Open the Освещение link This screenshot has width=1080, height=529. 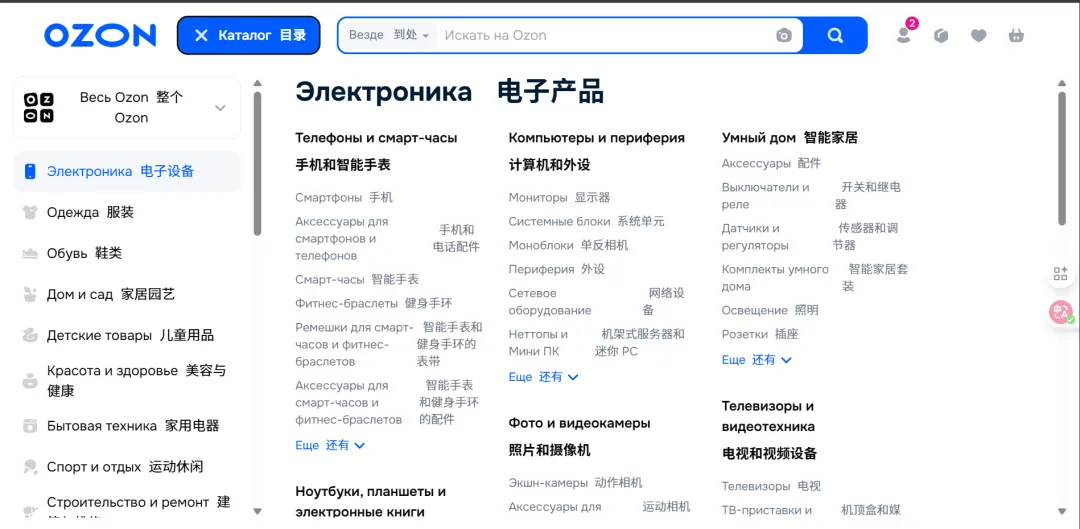click(x=754, y=311)
